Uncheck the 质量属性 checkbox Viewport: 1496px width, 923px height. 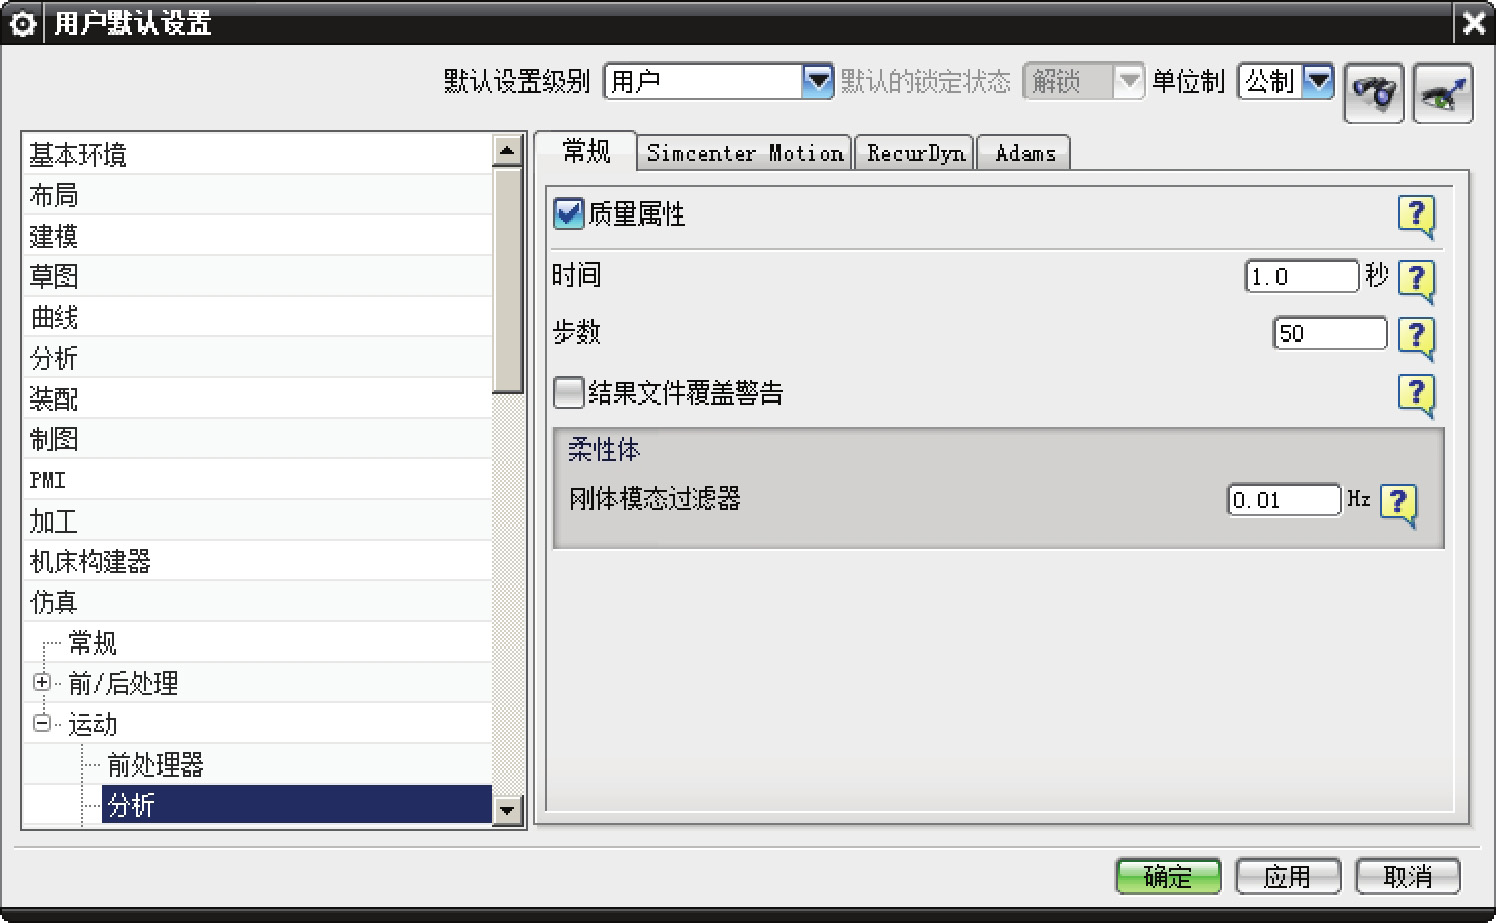(x=569, y=214)
